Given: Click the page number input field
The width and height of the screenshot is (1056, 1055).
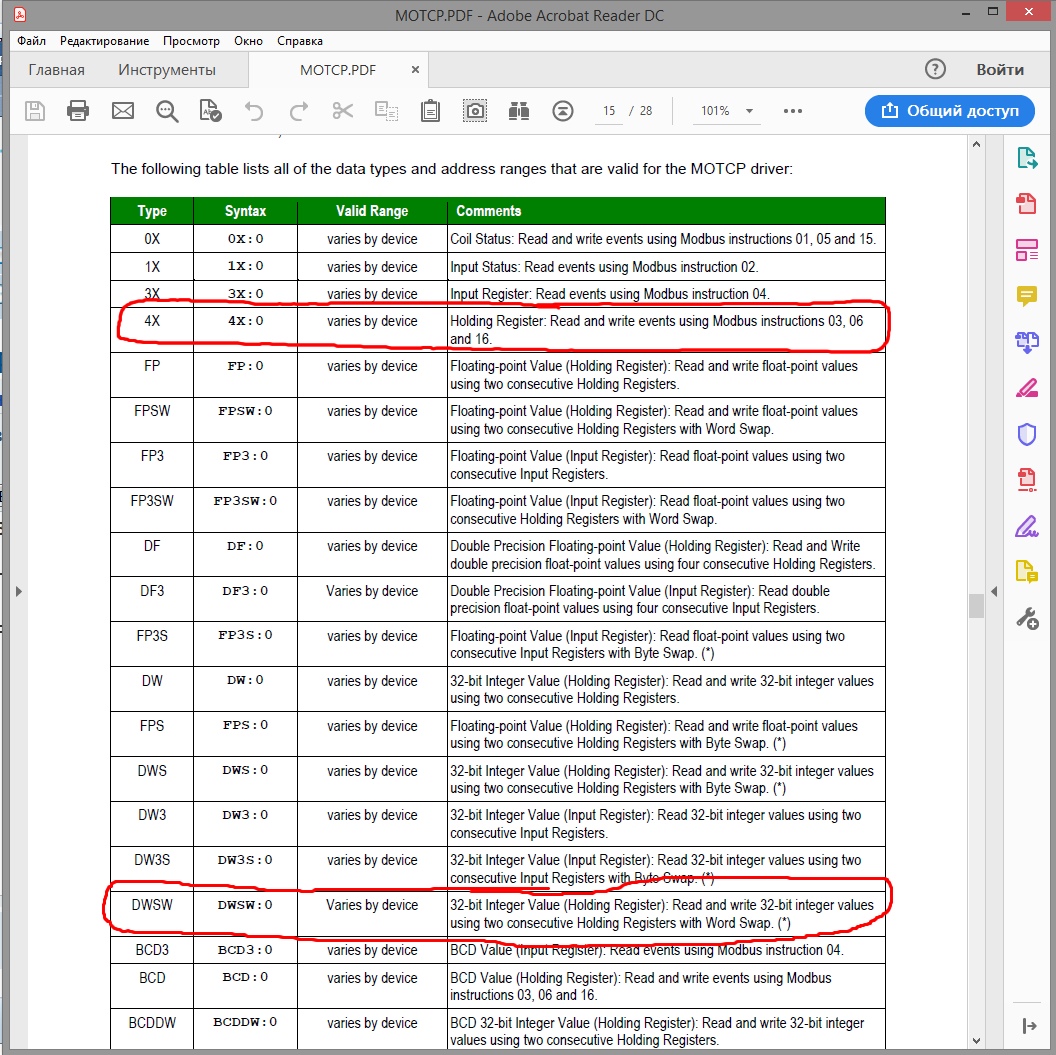Looking at the screenshot, I should [x=608, y=111].
